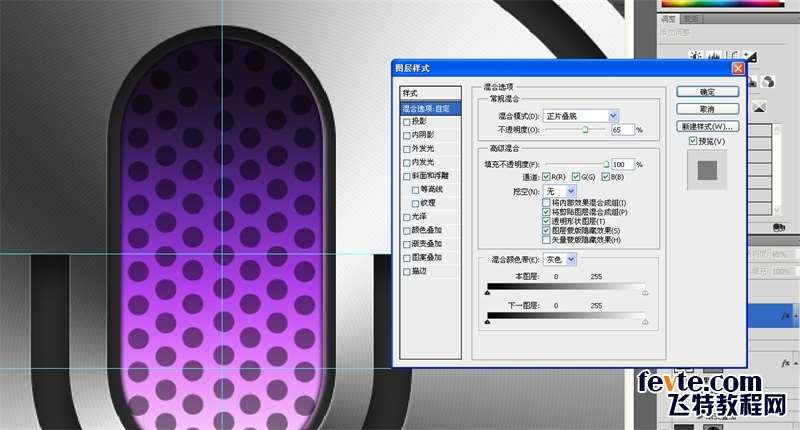Image resolution: width=800 pixels, height=430 pixels.
Task: Enable the 渐变叠加 gradient overlay checkbox
Action: (407, 245)
